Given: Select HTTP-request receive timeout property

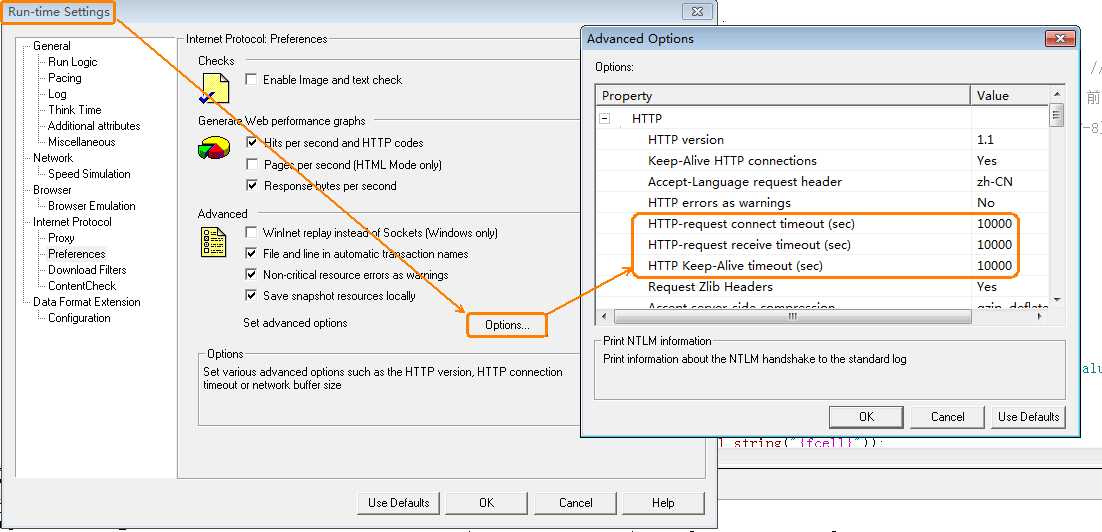Looking at the screenshot, I should coord(822,245).
